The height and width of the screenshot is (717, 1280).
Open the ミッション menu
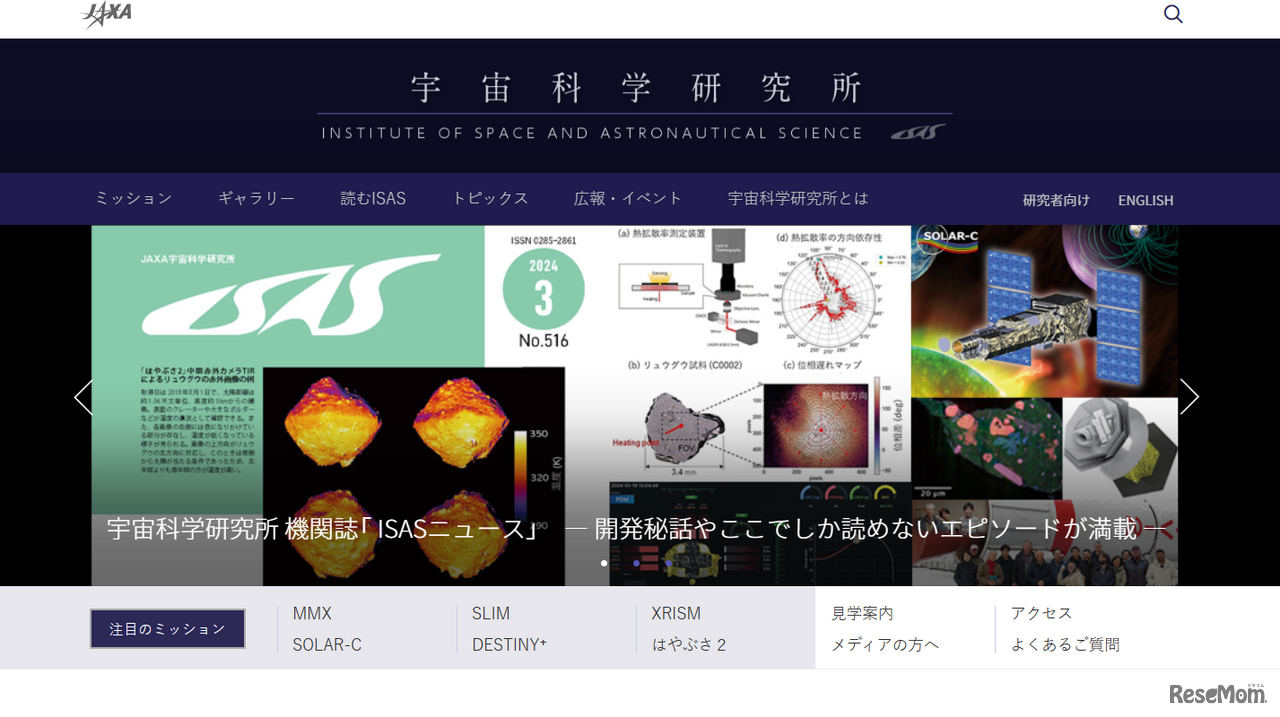134,198
